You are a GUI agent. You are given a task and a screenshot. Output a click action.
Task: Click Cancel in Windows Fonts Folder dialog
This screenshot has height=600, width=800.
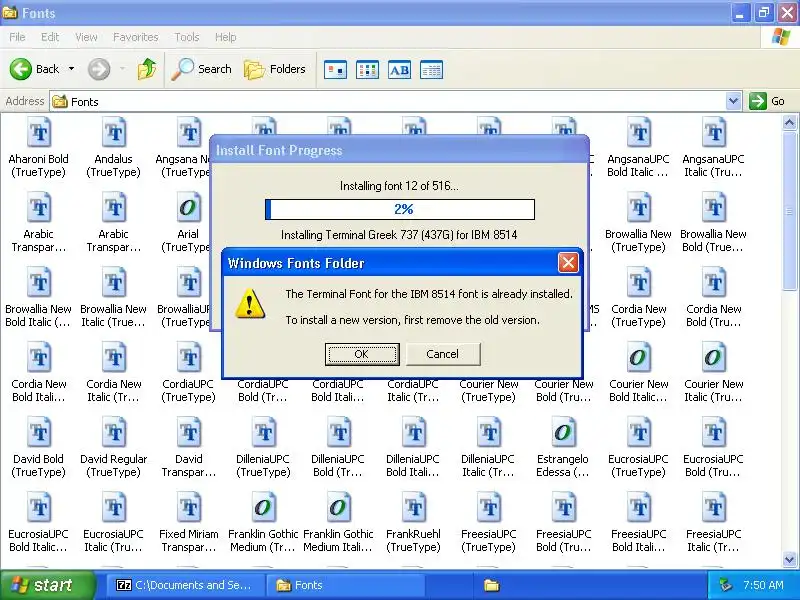443,354
